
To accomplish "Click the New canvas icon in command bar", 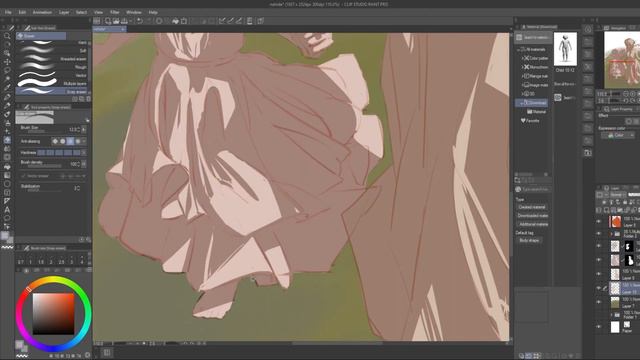I will tap(108, 21).
